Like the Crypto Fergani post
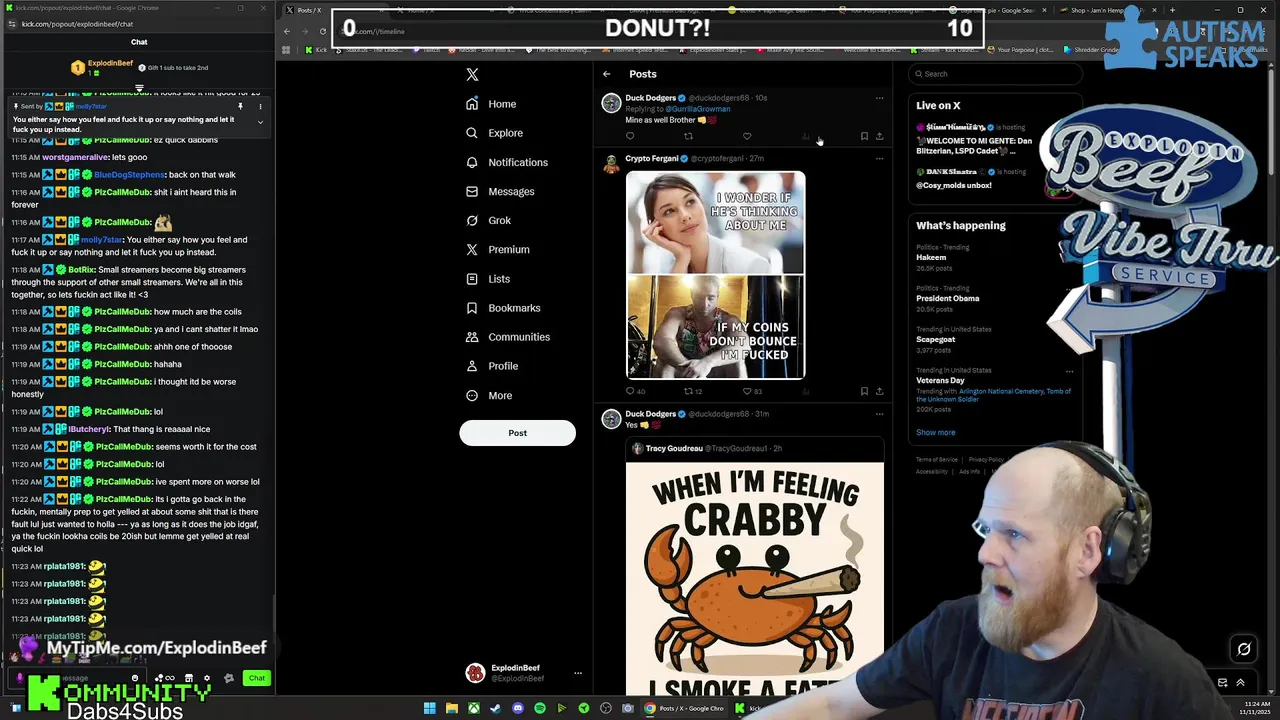 tap(747, 391)
